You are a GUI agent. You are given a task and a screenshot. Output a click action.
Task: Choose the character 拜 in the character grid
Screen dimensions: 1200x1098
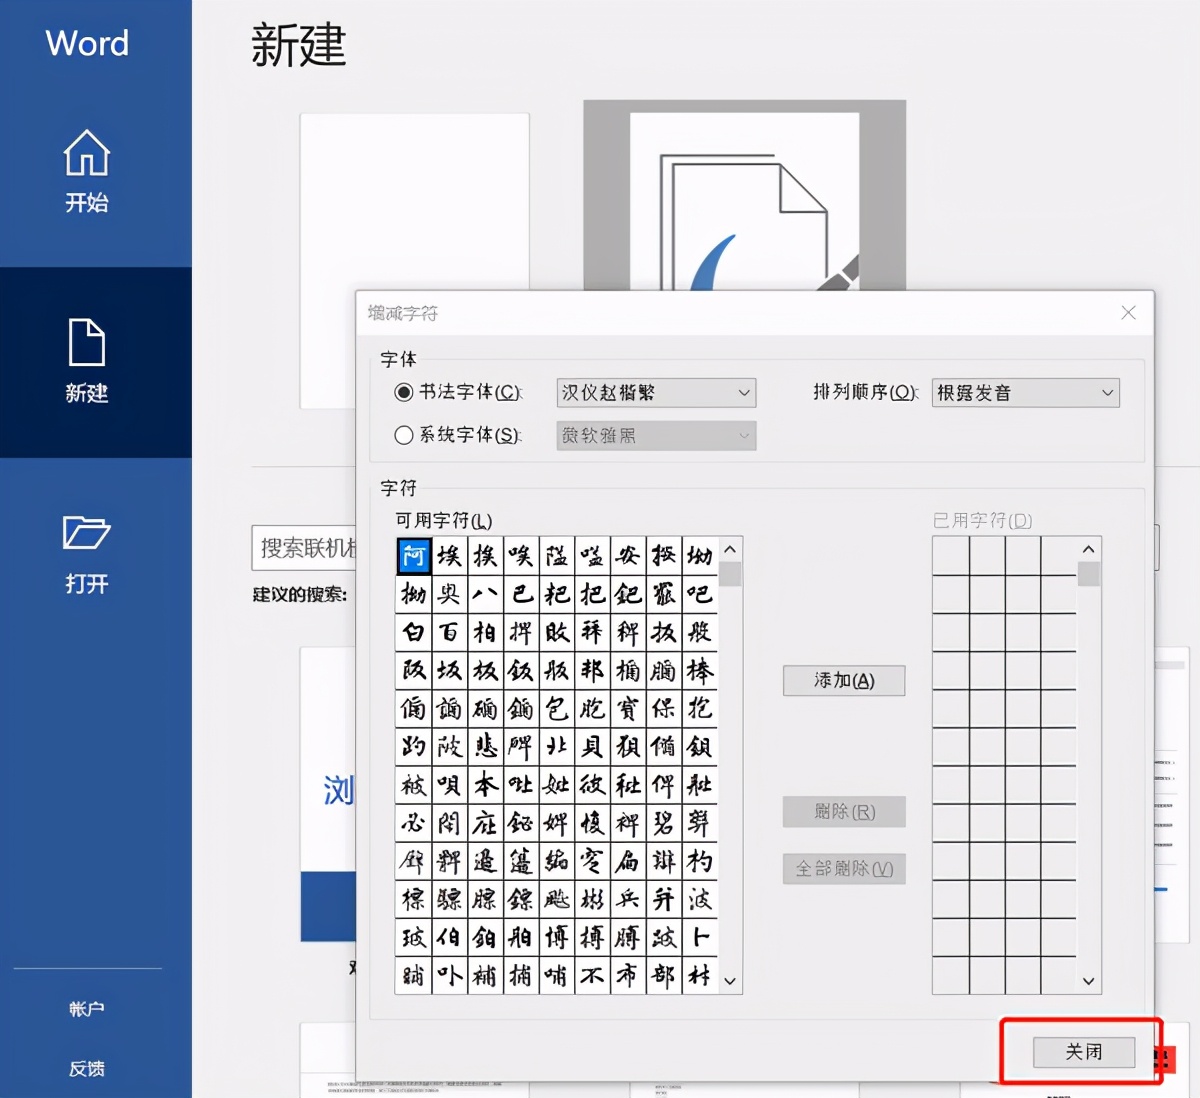pyautogui.click(x=592, y=632)
